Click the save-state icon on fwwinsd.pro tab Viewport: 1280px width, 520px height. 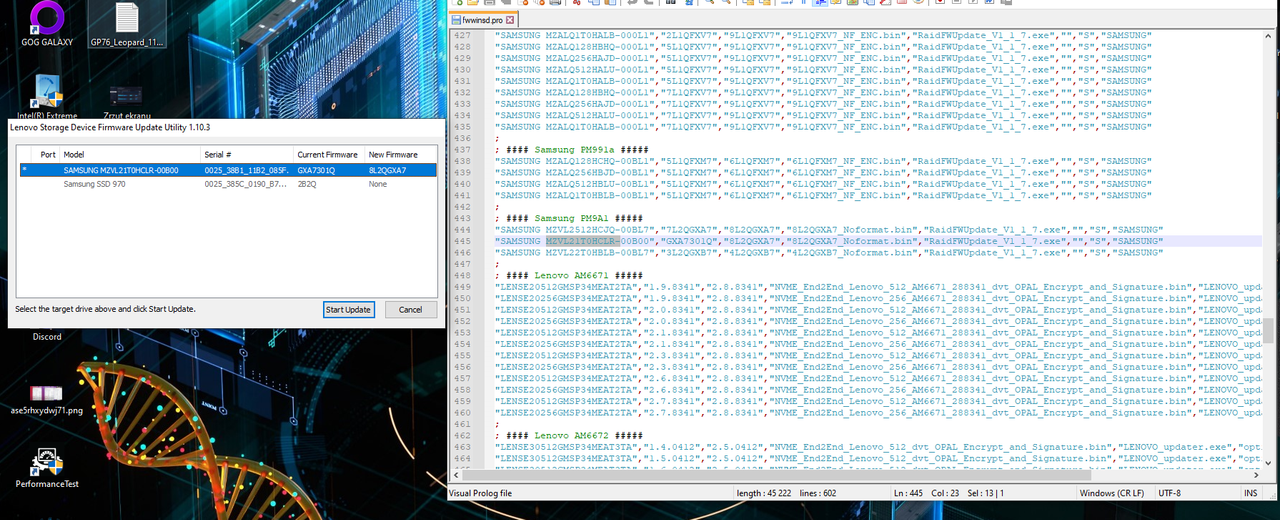click(x=456, y=19)
